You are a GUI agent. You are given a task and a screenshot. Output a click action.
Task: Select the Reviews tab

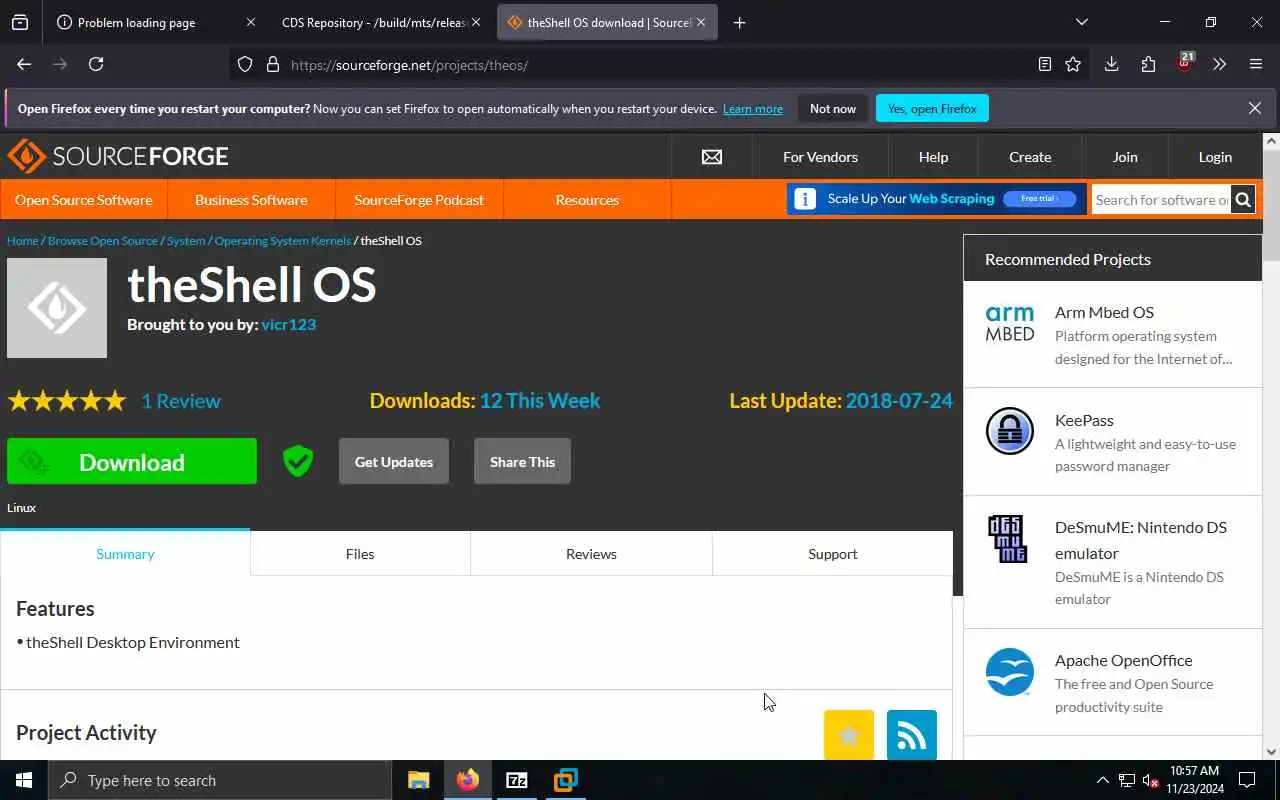pyautogui.click(x=591, y=553)
